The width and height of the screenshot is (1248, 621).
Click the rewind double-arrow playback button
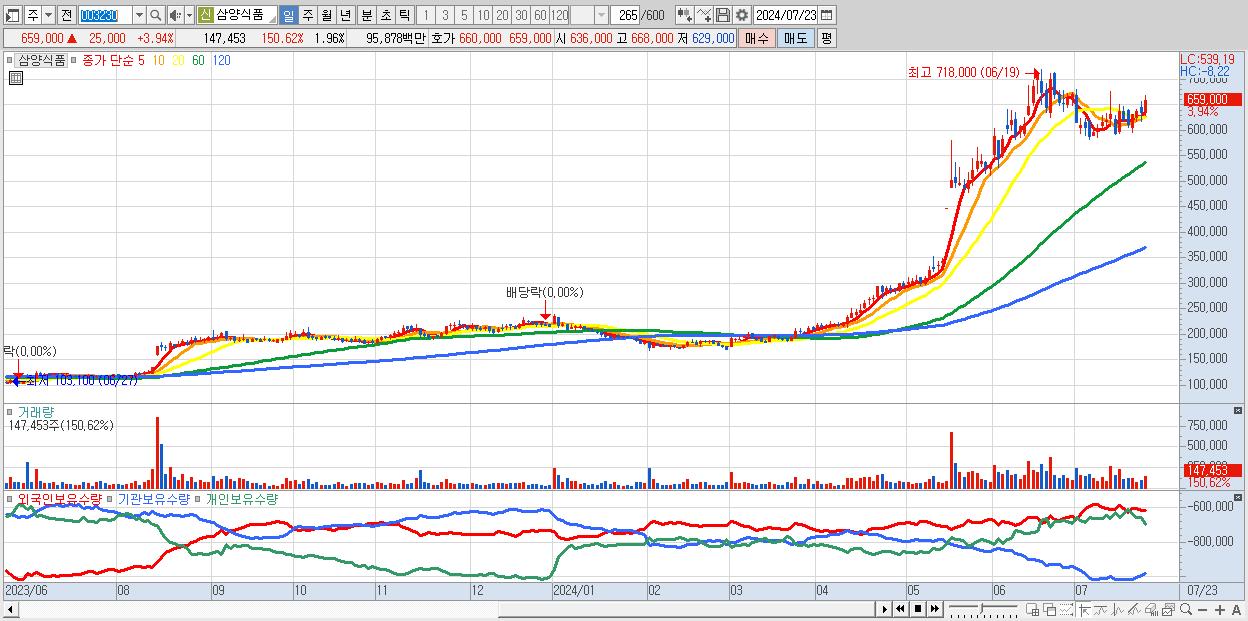(900, 609)
